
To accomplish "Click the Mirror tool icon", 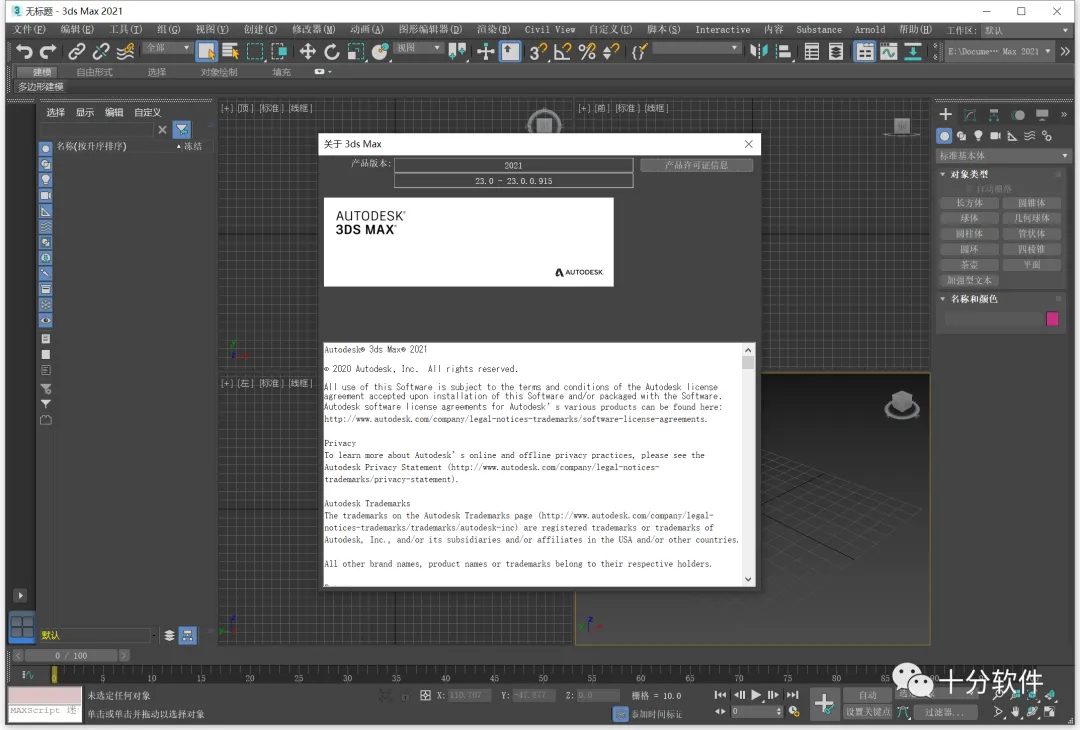I will tap(759, 52).
